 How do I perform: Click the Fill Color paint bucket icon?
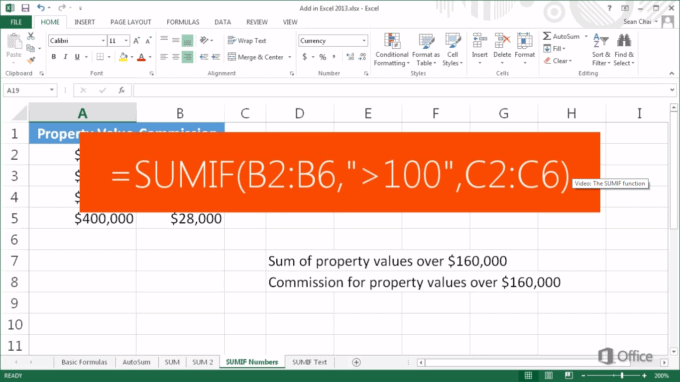point(123,57)
